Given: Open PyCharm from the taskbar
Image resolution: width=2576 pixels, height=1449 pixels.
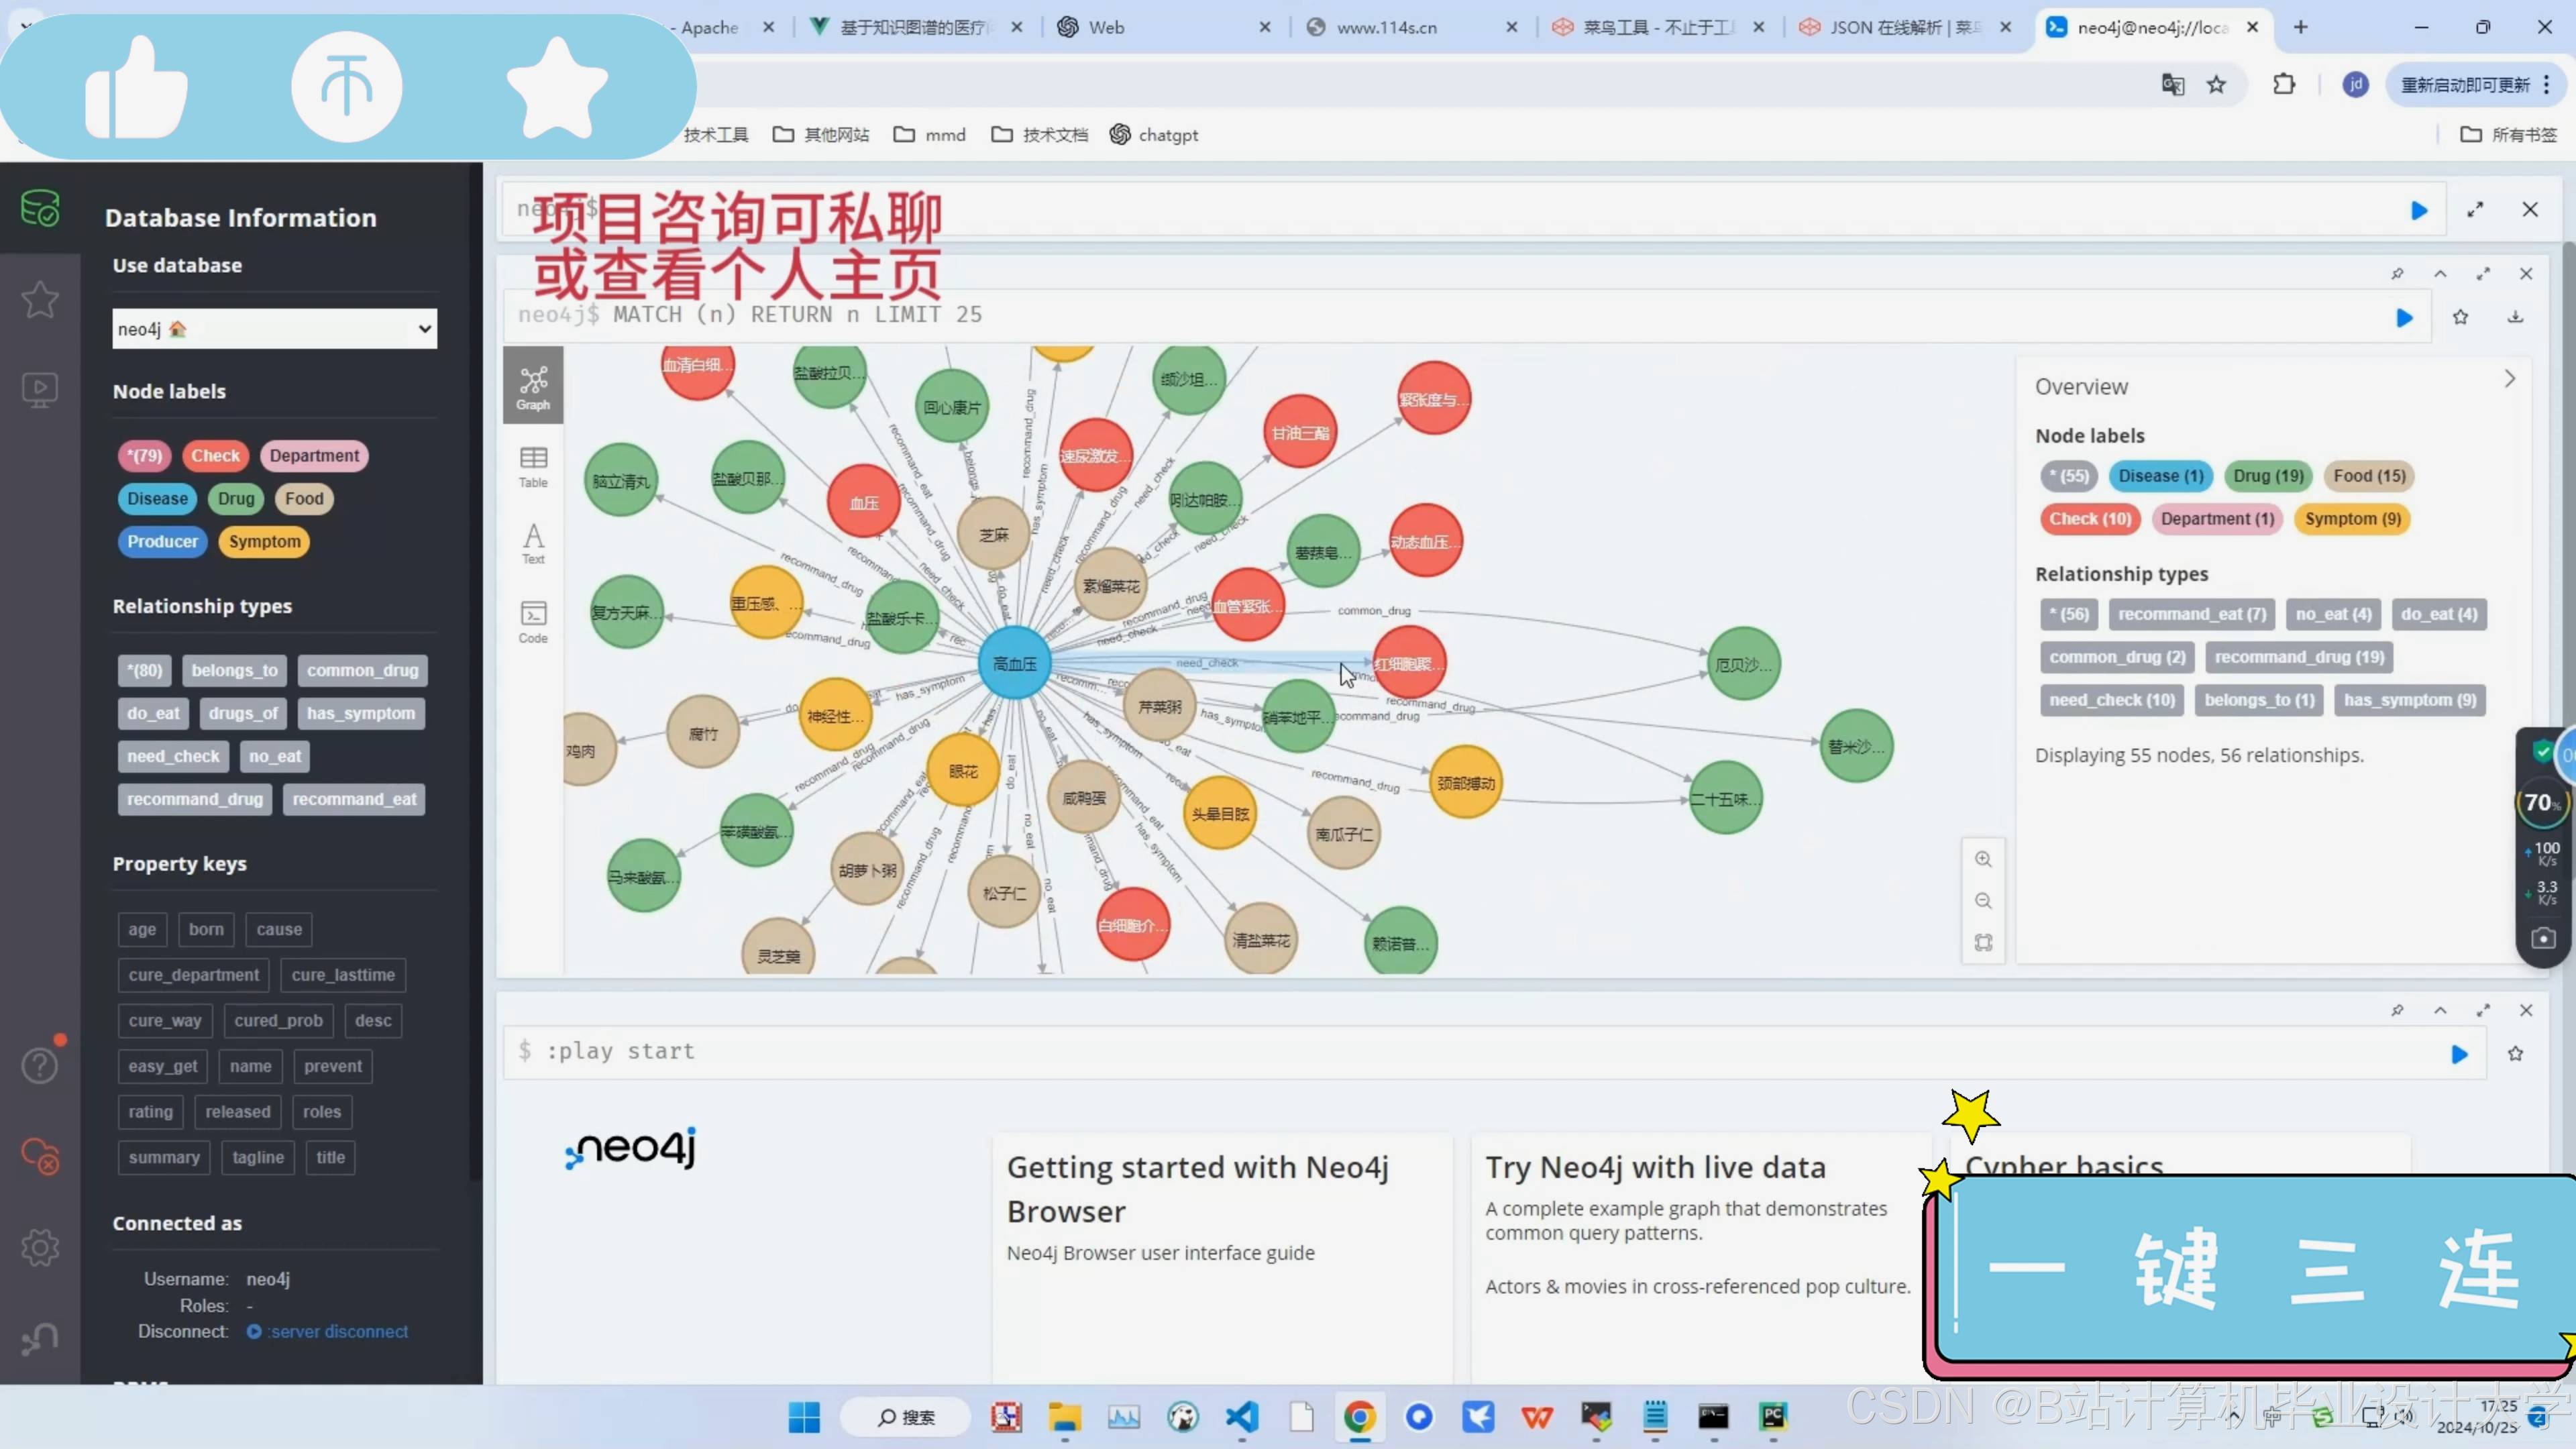Looking at the screenshot, I should 1773,1416.
